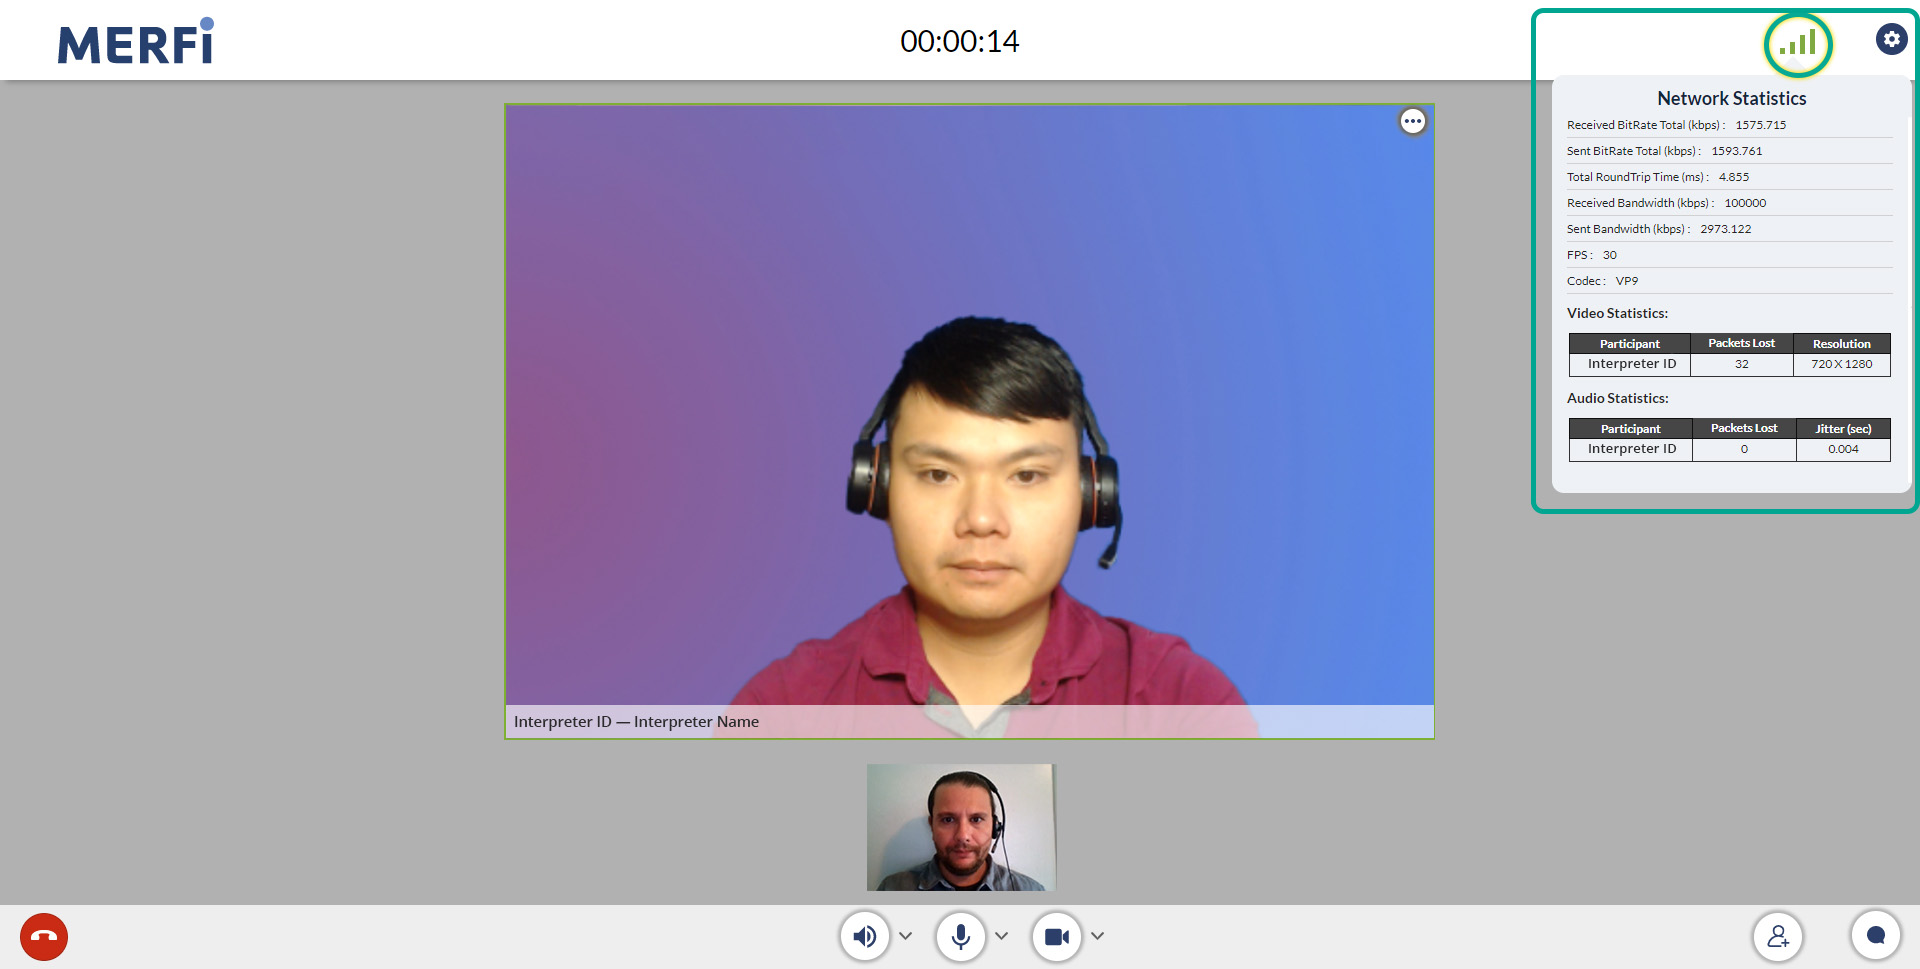Mute the microphone
This screenshot has height=969, width=1920.
click(961, 937)
